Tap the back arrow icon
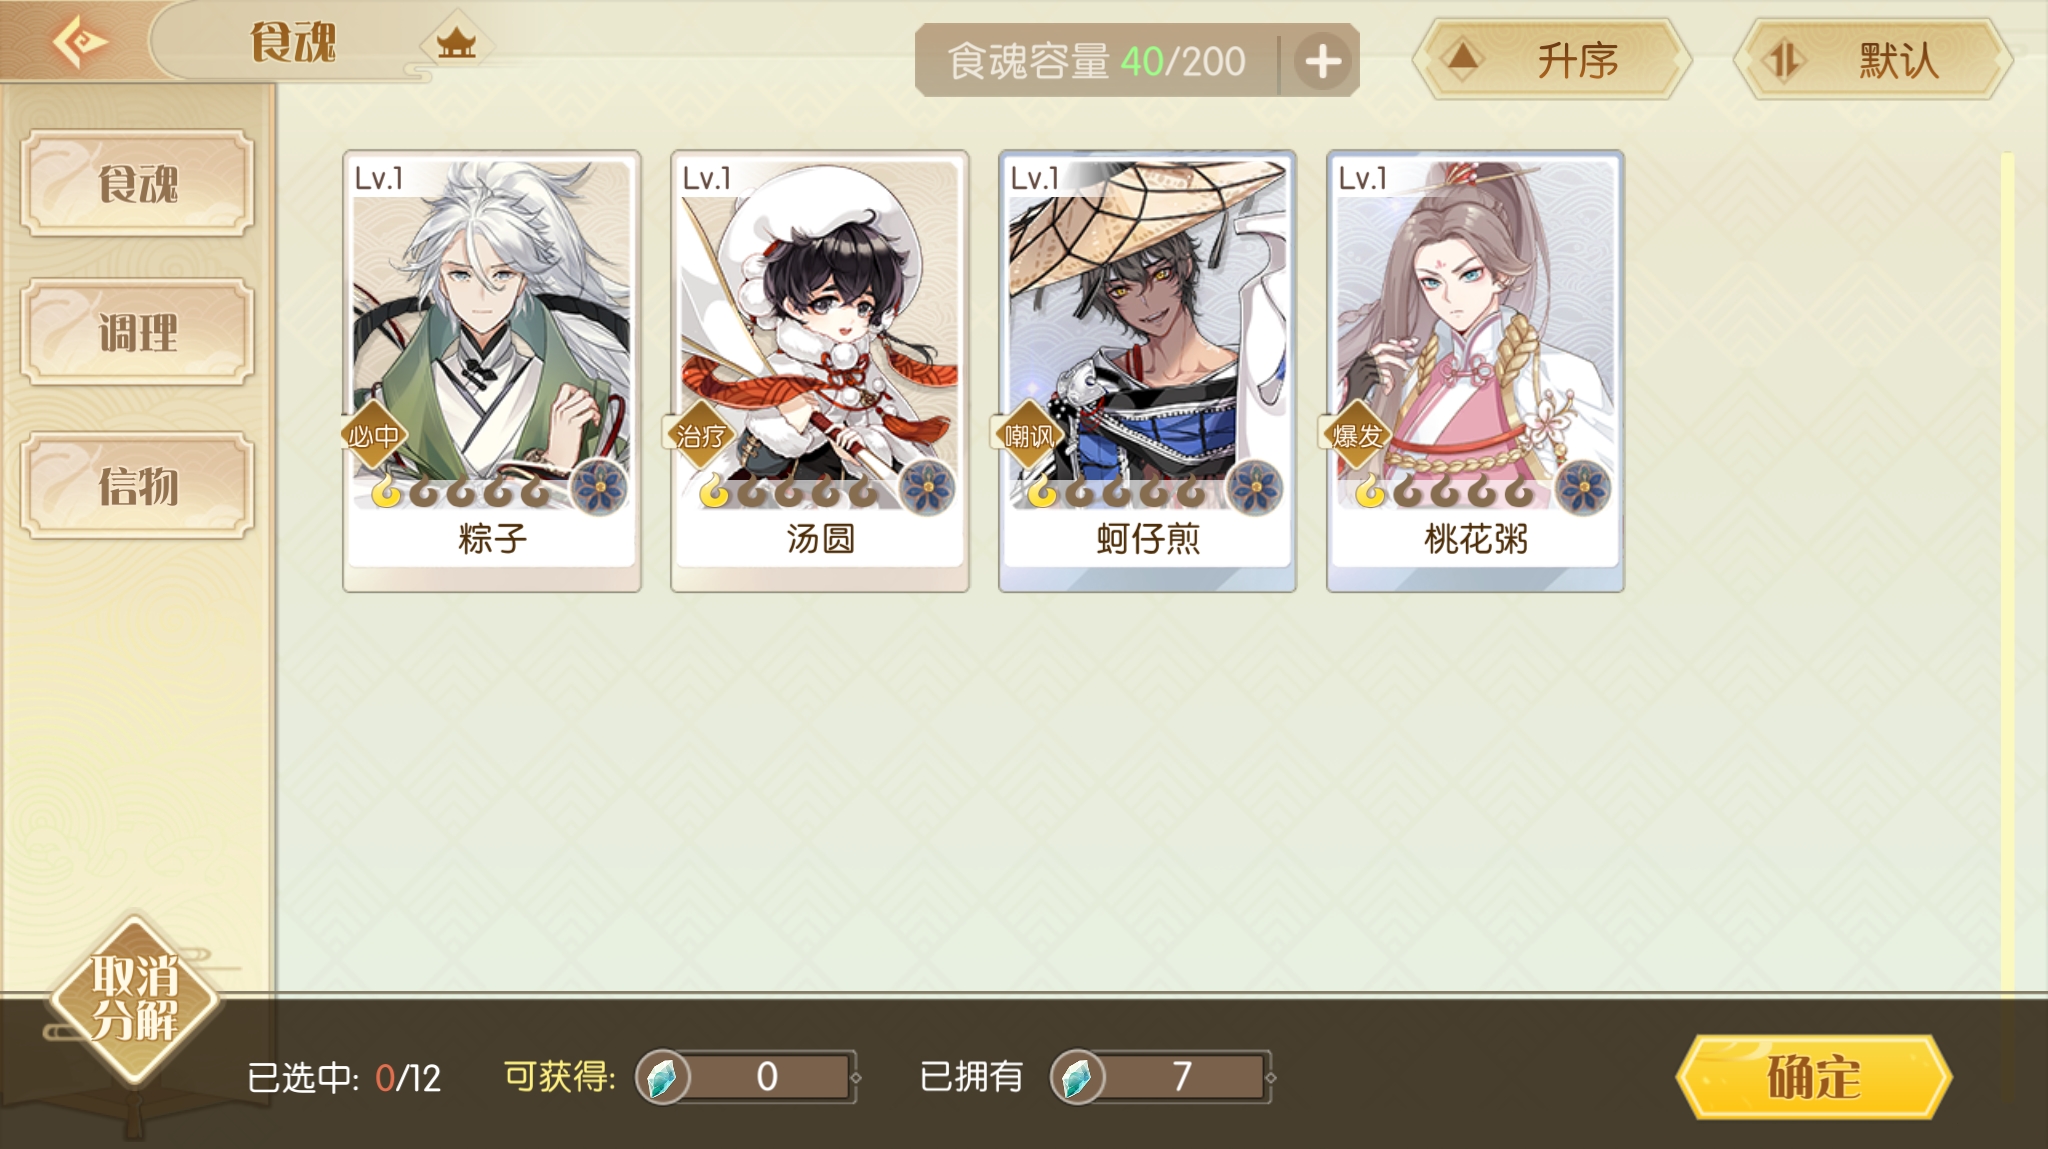This screenshot has height=1149, width=2048. [x=80, y=42]
